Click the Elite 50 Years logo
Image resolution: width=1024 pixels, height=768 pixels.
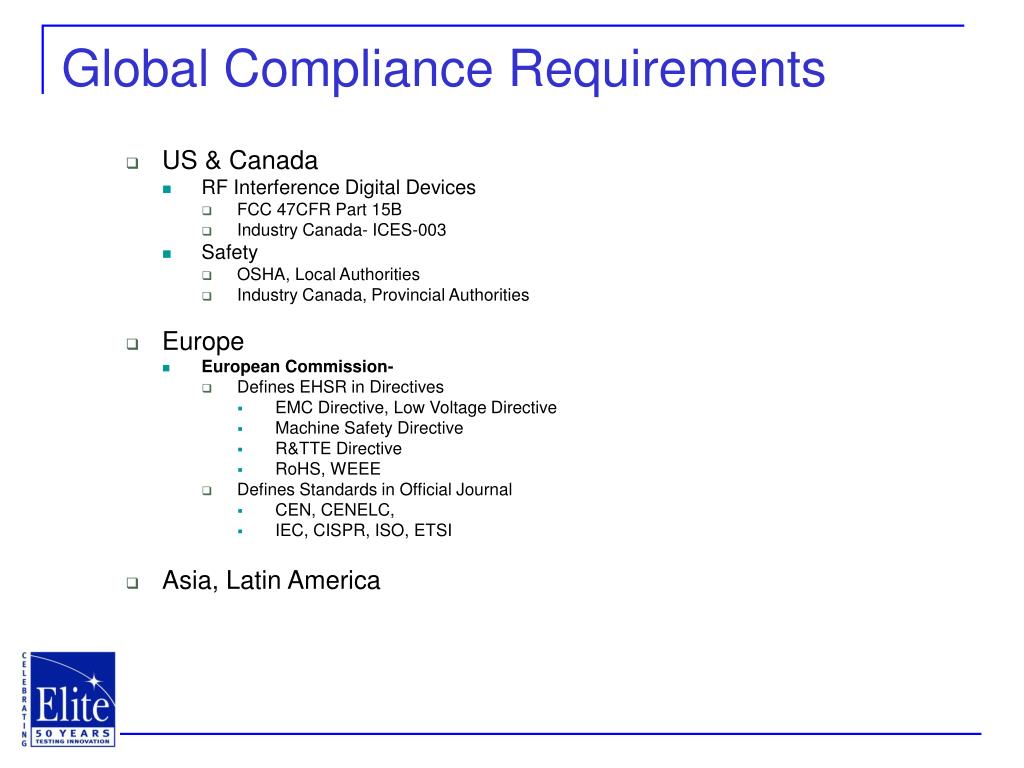pyautogui.click(x=69, y=699)
